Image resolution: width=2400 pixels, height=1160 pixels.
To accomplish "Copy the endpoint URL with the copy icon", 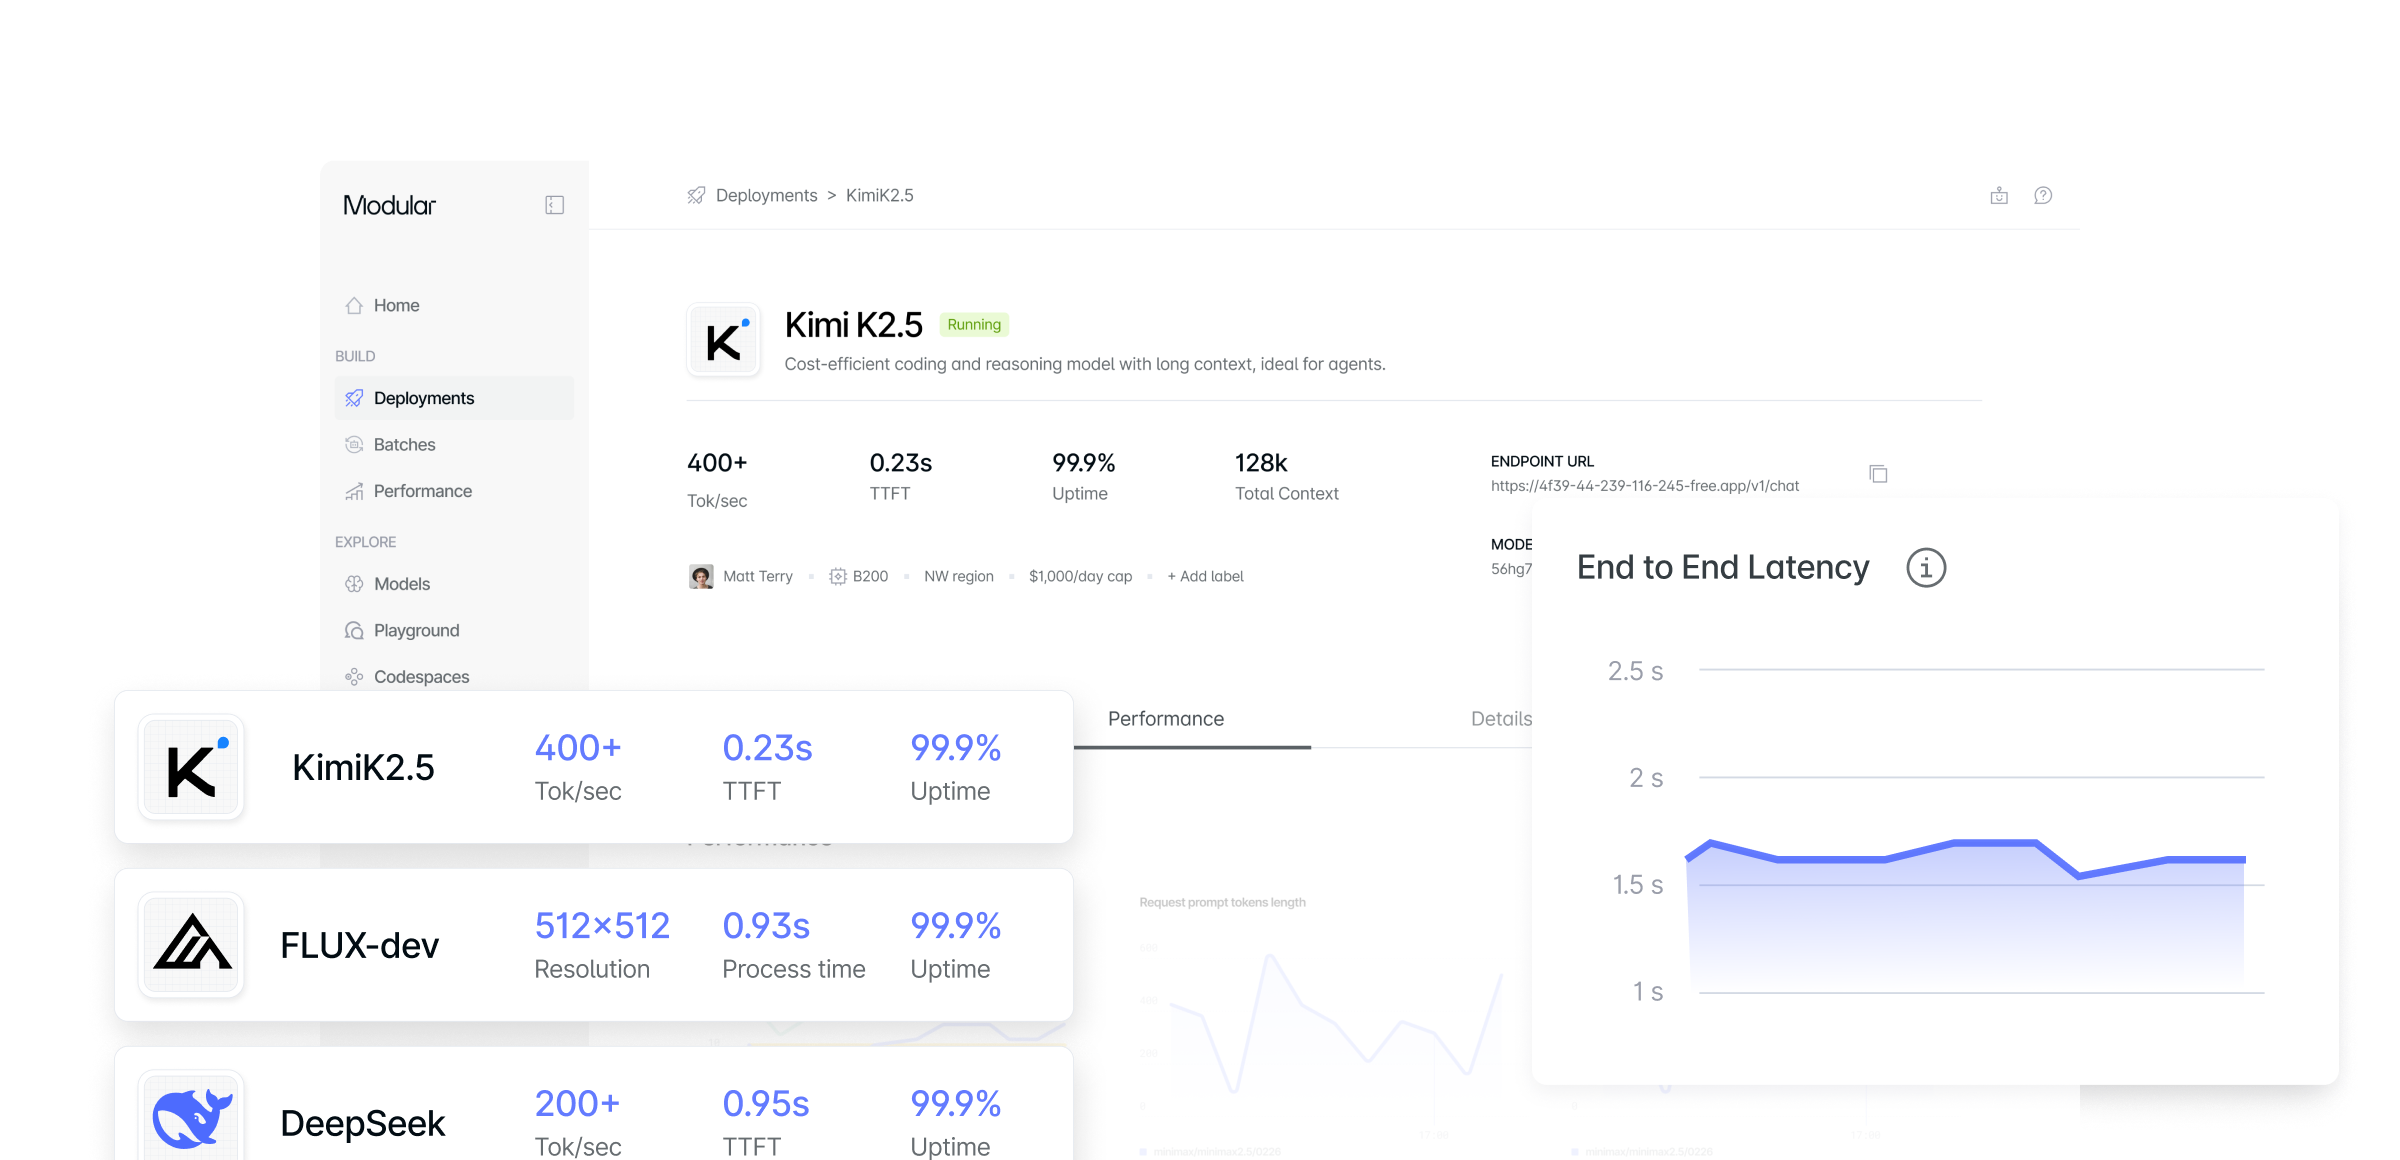I will pos(1878,474).
